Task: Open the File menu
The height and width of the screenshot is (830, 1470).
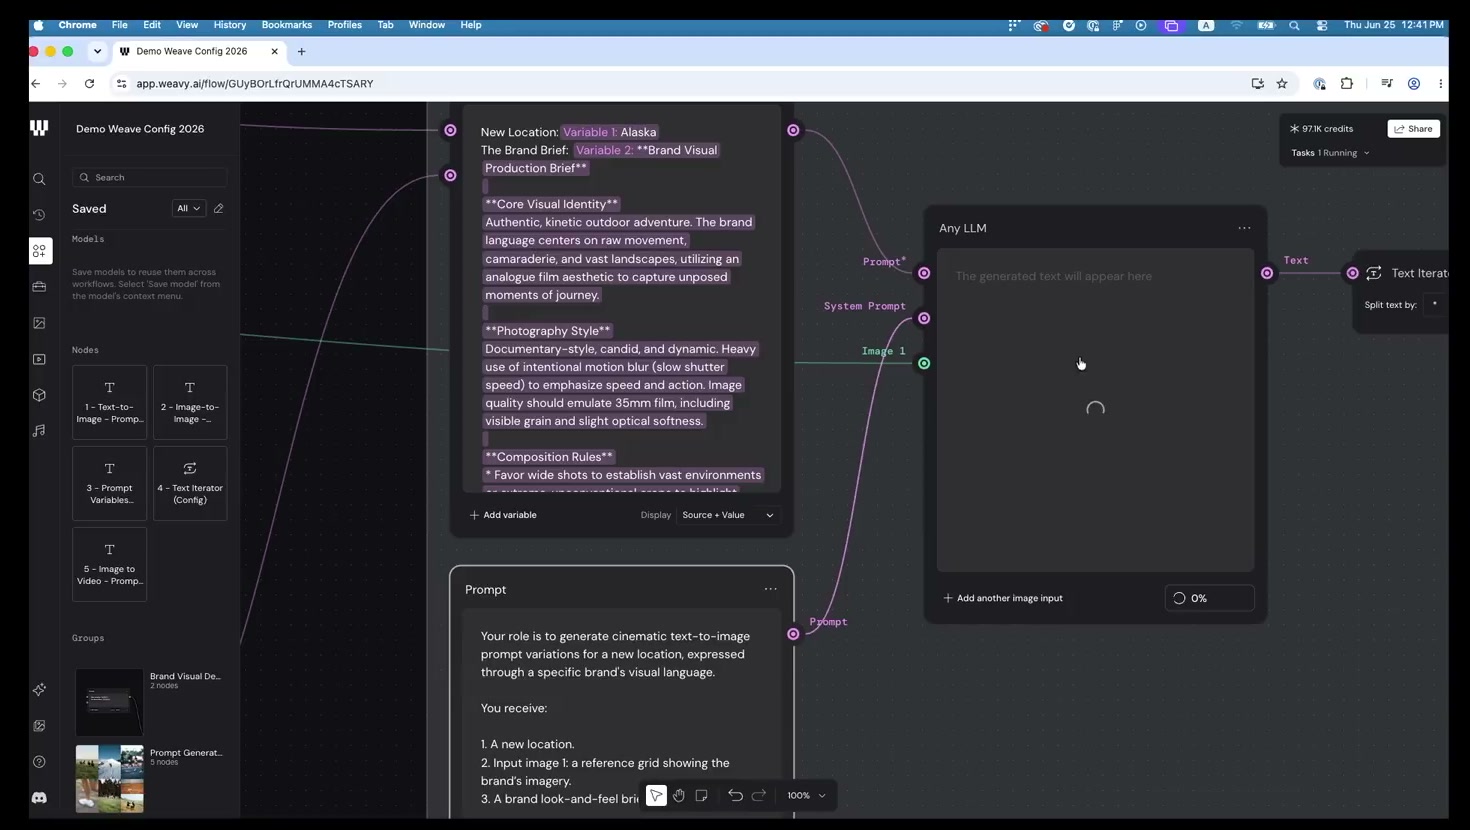Action: click(119, 25)
